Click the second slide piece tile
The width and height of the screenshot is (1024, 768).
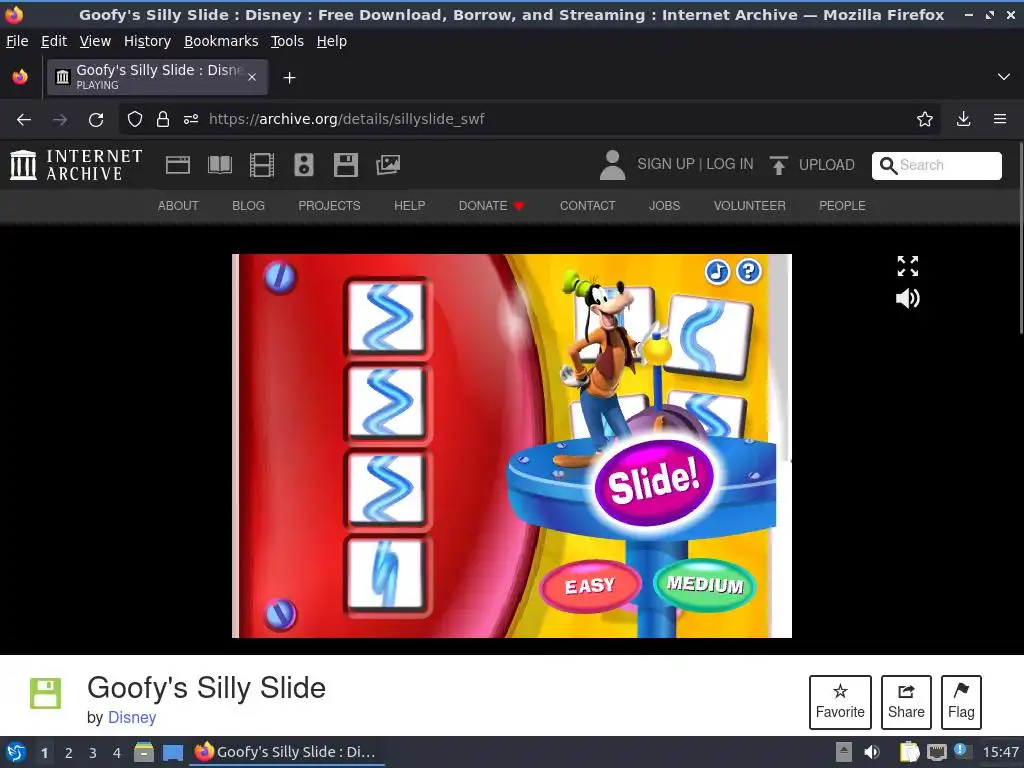coord(387,403)
